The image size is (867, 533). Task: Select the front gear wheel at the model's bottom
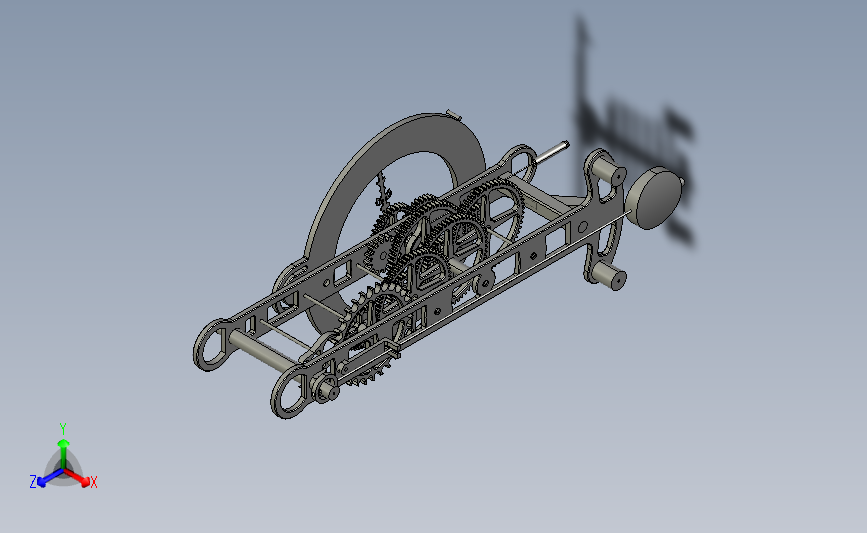tap(373, 335)
